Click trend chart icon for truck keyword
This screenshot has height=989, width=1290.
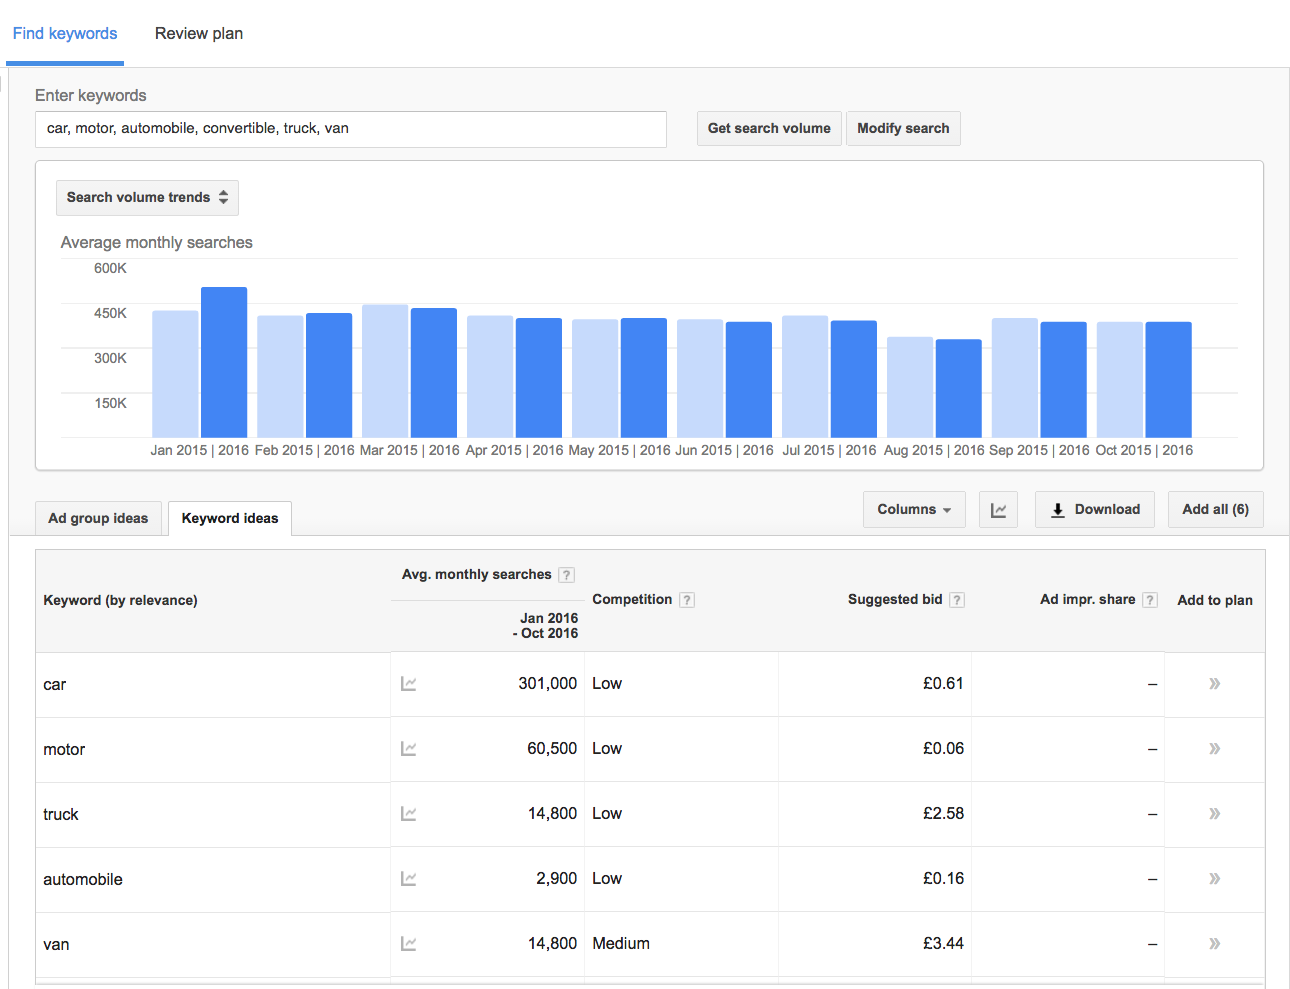tap(408, 814)
